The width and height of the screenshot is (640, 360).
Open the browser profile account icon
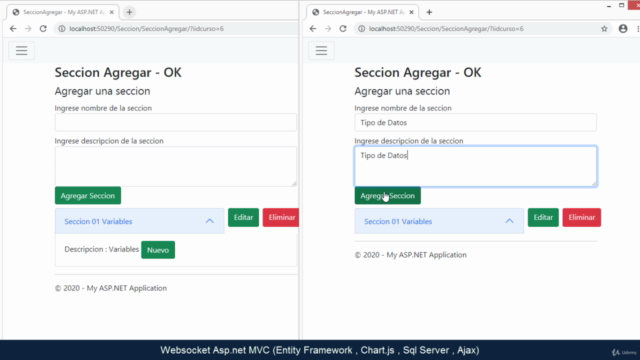(x=623, y=29)
